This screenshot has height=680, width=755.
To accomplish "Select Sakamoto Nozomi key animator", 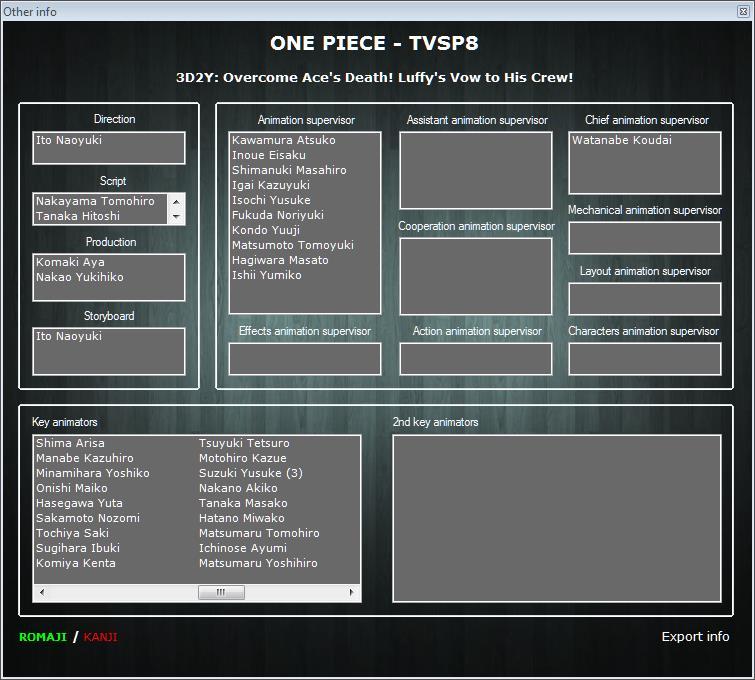I will (88, 518).
